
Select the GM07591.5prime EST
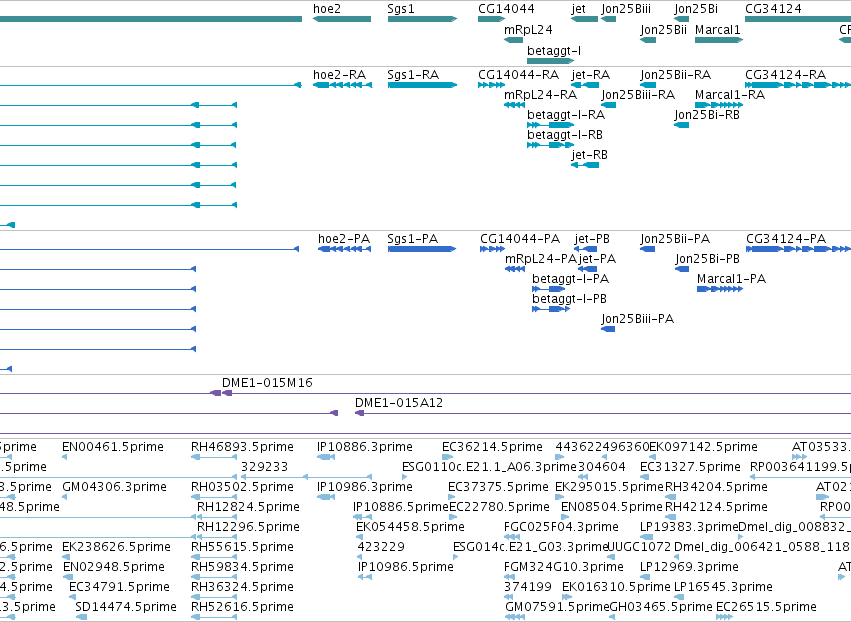coord(515,617)
